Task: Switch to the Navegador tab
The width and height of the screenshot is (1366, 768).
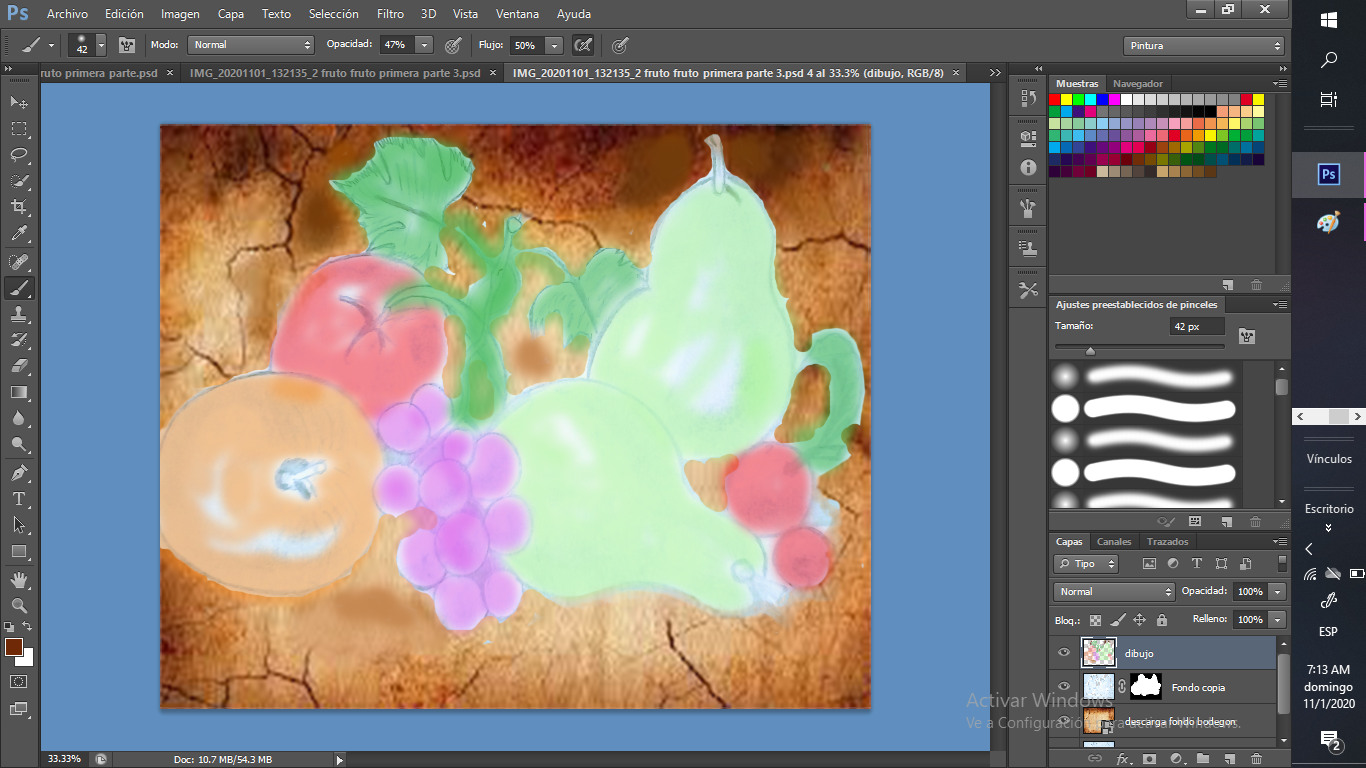Action: click(1138, 83)
